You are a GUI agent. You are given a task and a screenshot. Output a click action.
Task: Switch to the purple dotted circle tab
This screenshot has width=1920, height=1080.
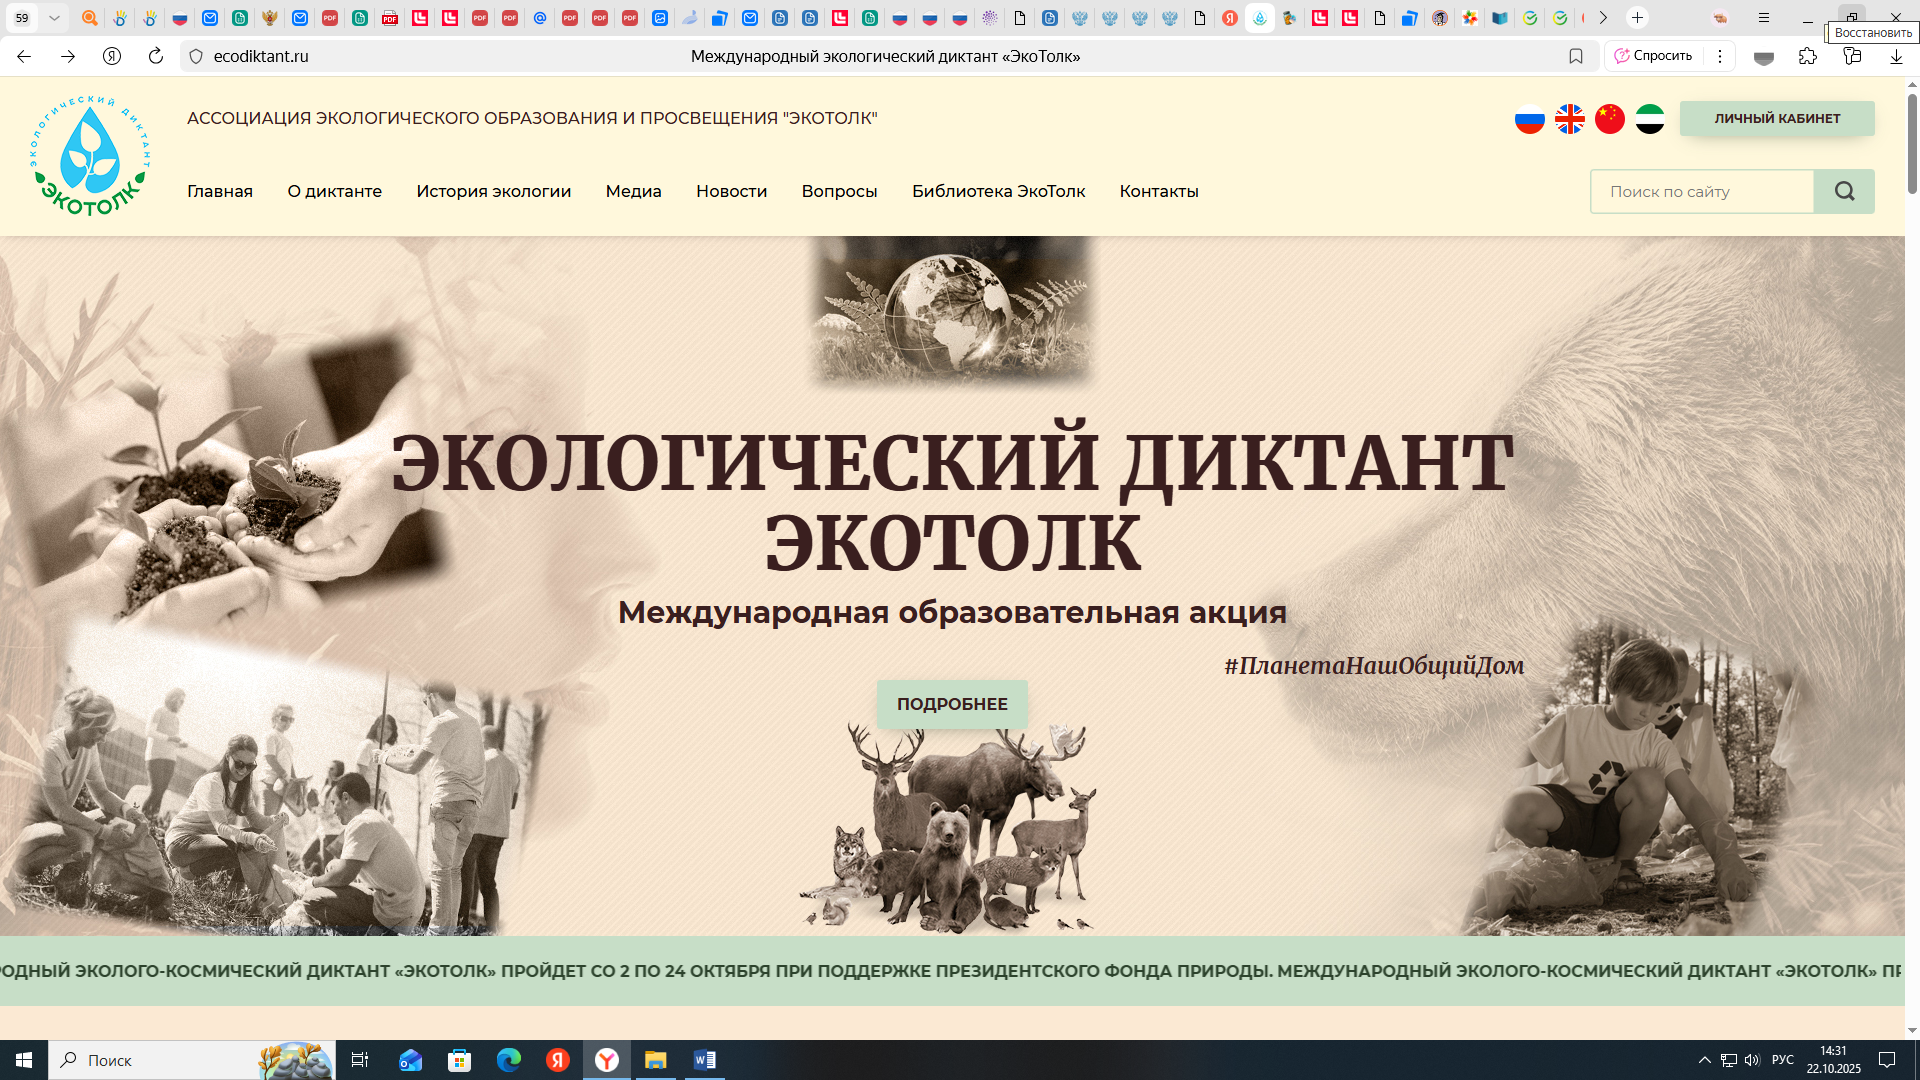tap(990, 18)
